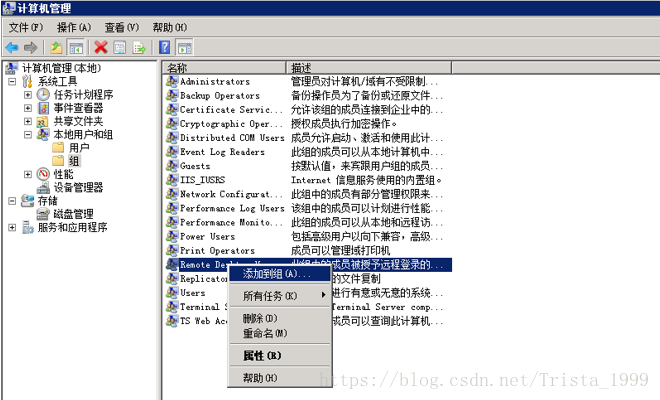This screenshot has width=660, height=400.
Task: Click the Guests group icon
Action: point(172,165)
